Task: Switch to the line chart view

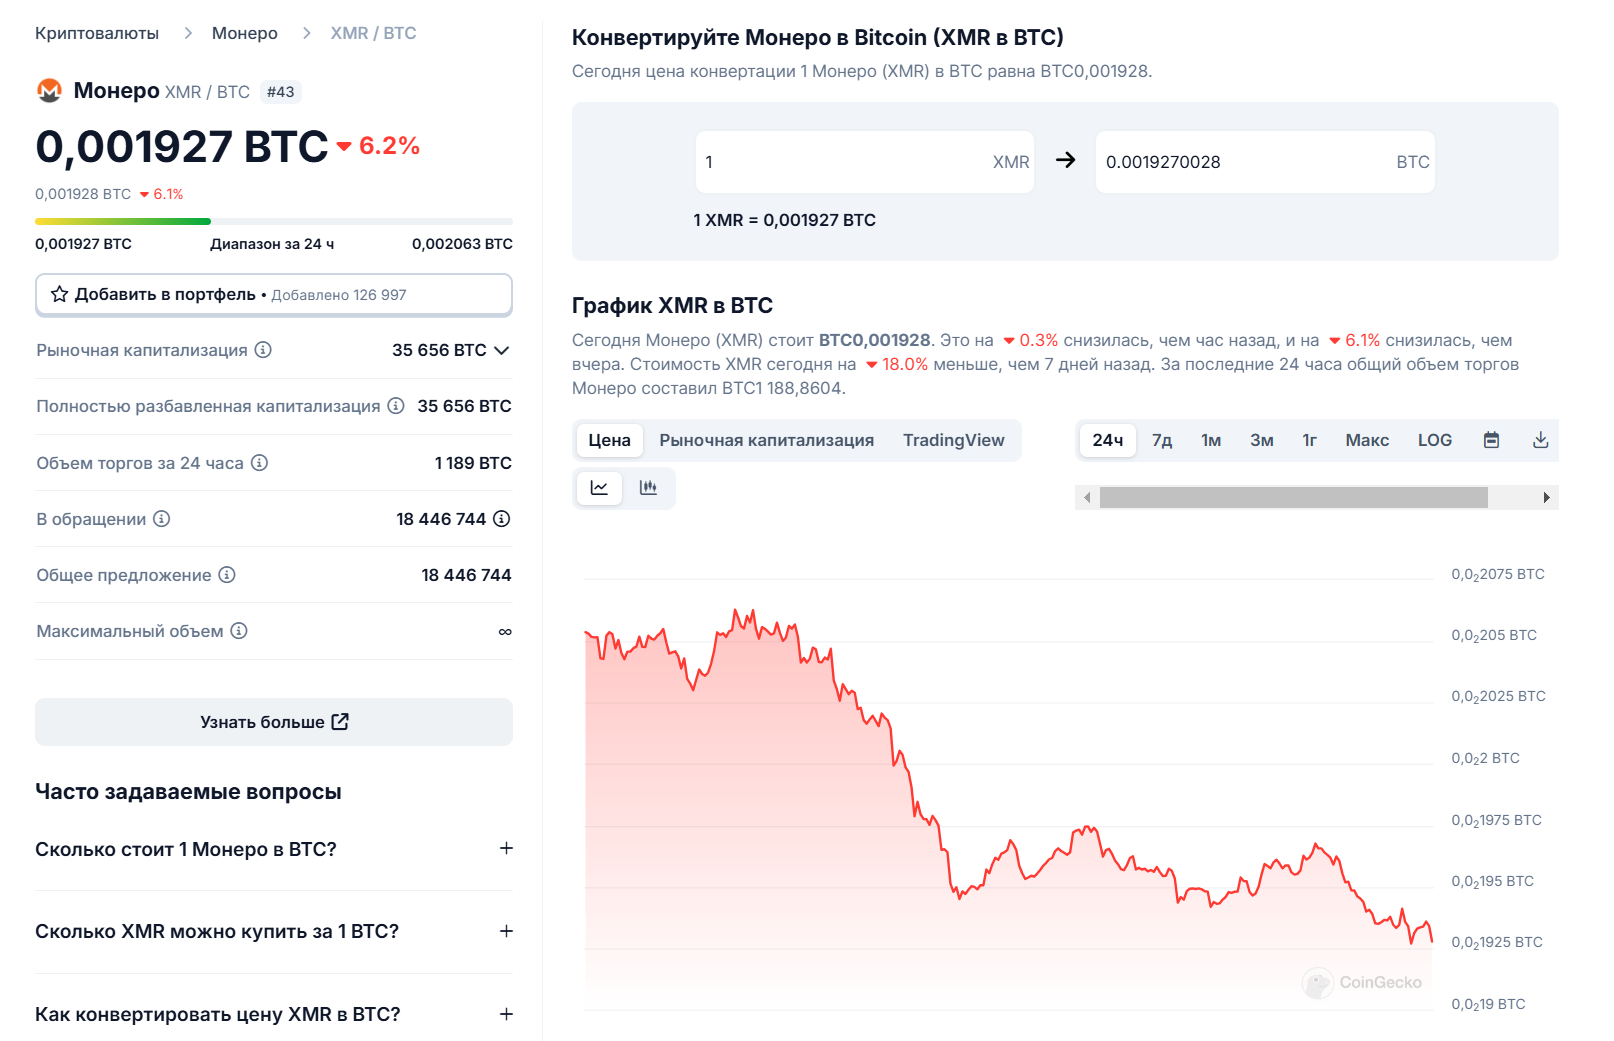Action: click(599, 488)
